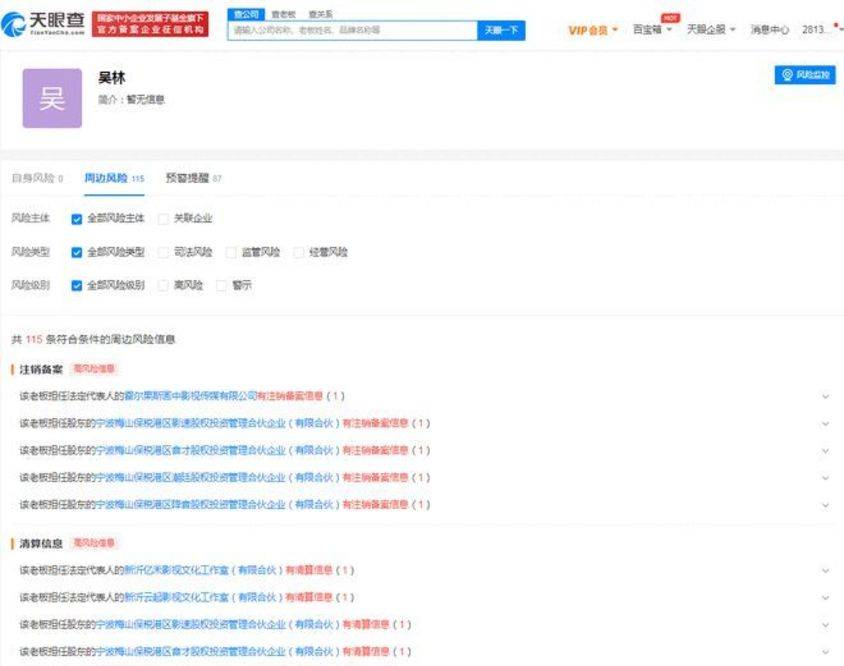The width and height of the screenshot is (844, 666).
Task: Open the 天眼企服 dropdown
Action: (x=711, y=30)
